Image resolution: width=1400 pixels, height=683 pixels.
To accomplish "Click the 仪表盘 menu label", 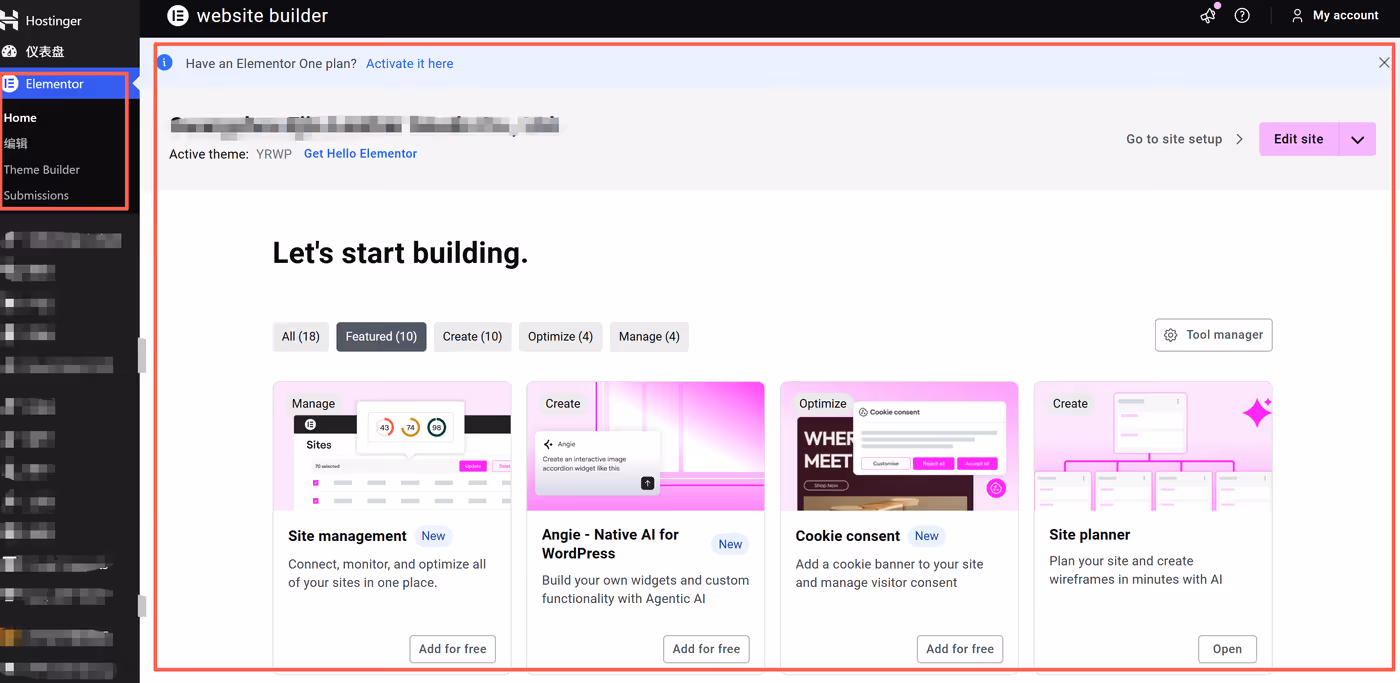I will pyautogui.click(x=45, y=51).
